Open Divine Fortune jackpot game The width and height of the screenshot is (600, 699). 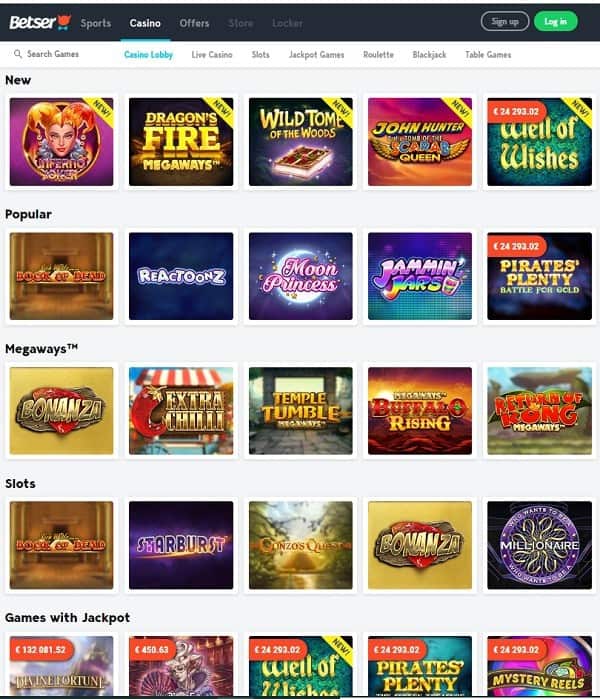click(x=62, y=666)
